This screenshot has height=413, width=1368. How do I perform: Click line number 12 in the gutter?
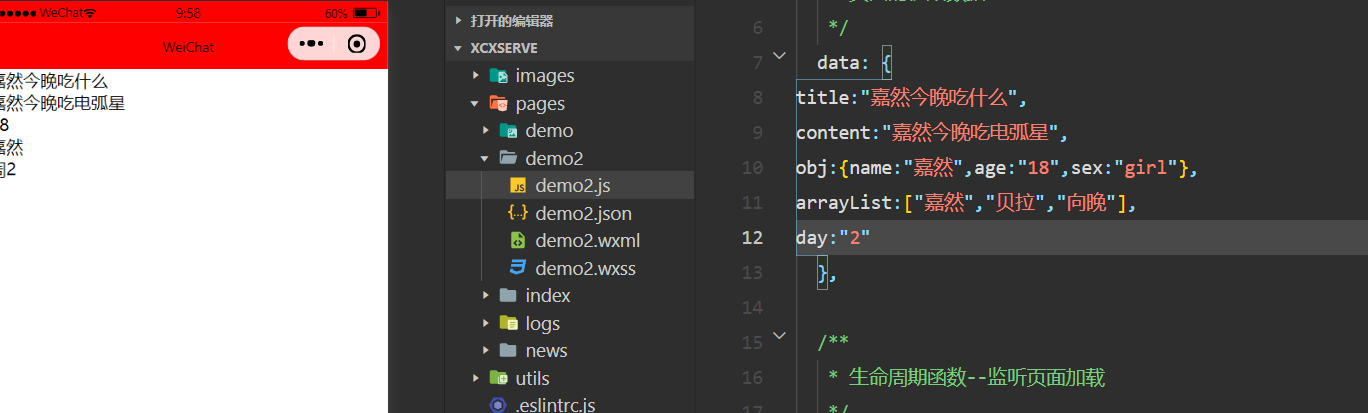(750, 238)
